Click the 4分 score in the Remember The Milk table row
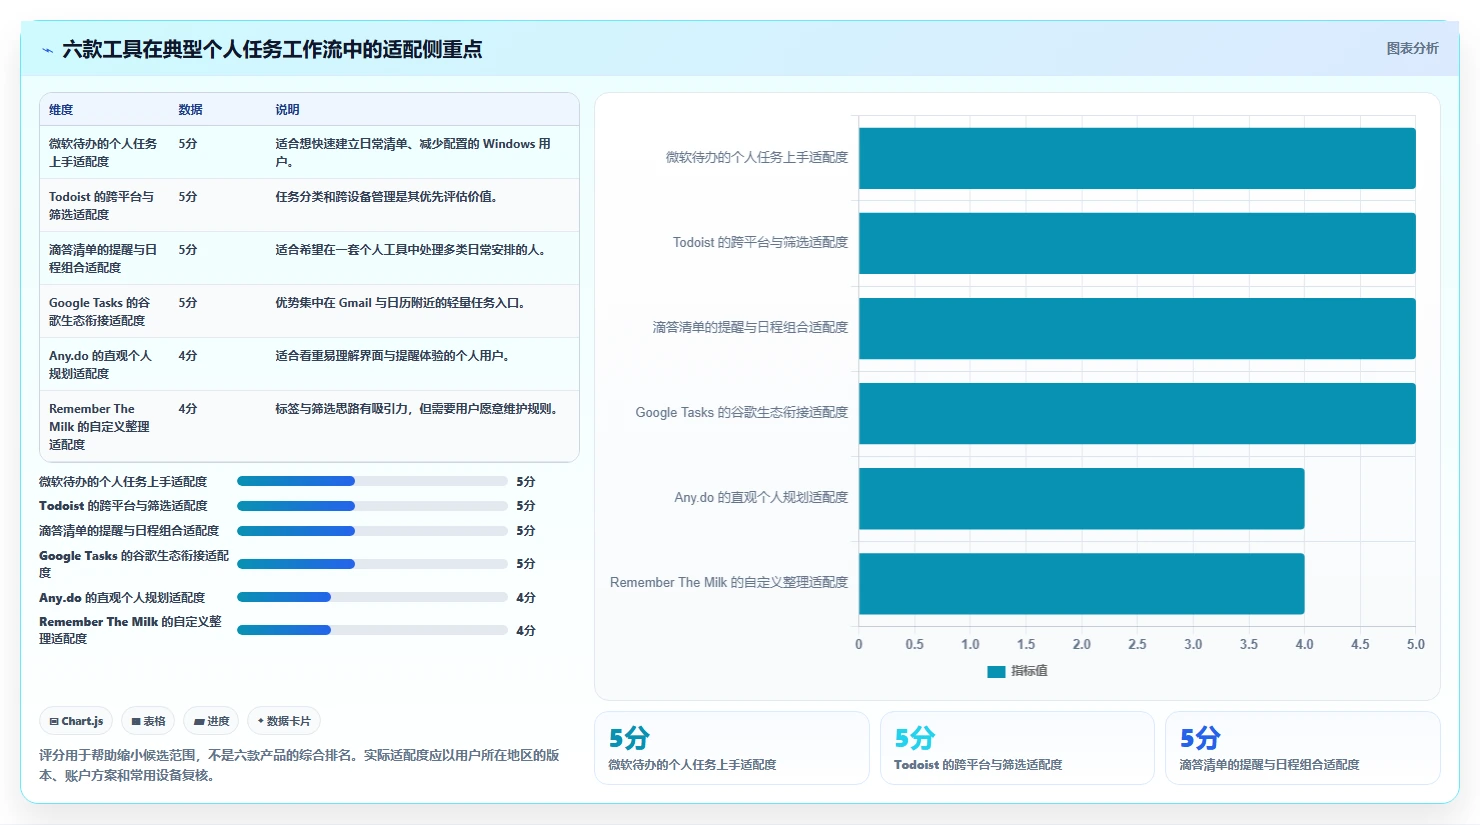 click(x=188, y=409)
